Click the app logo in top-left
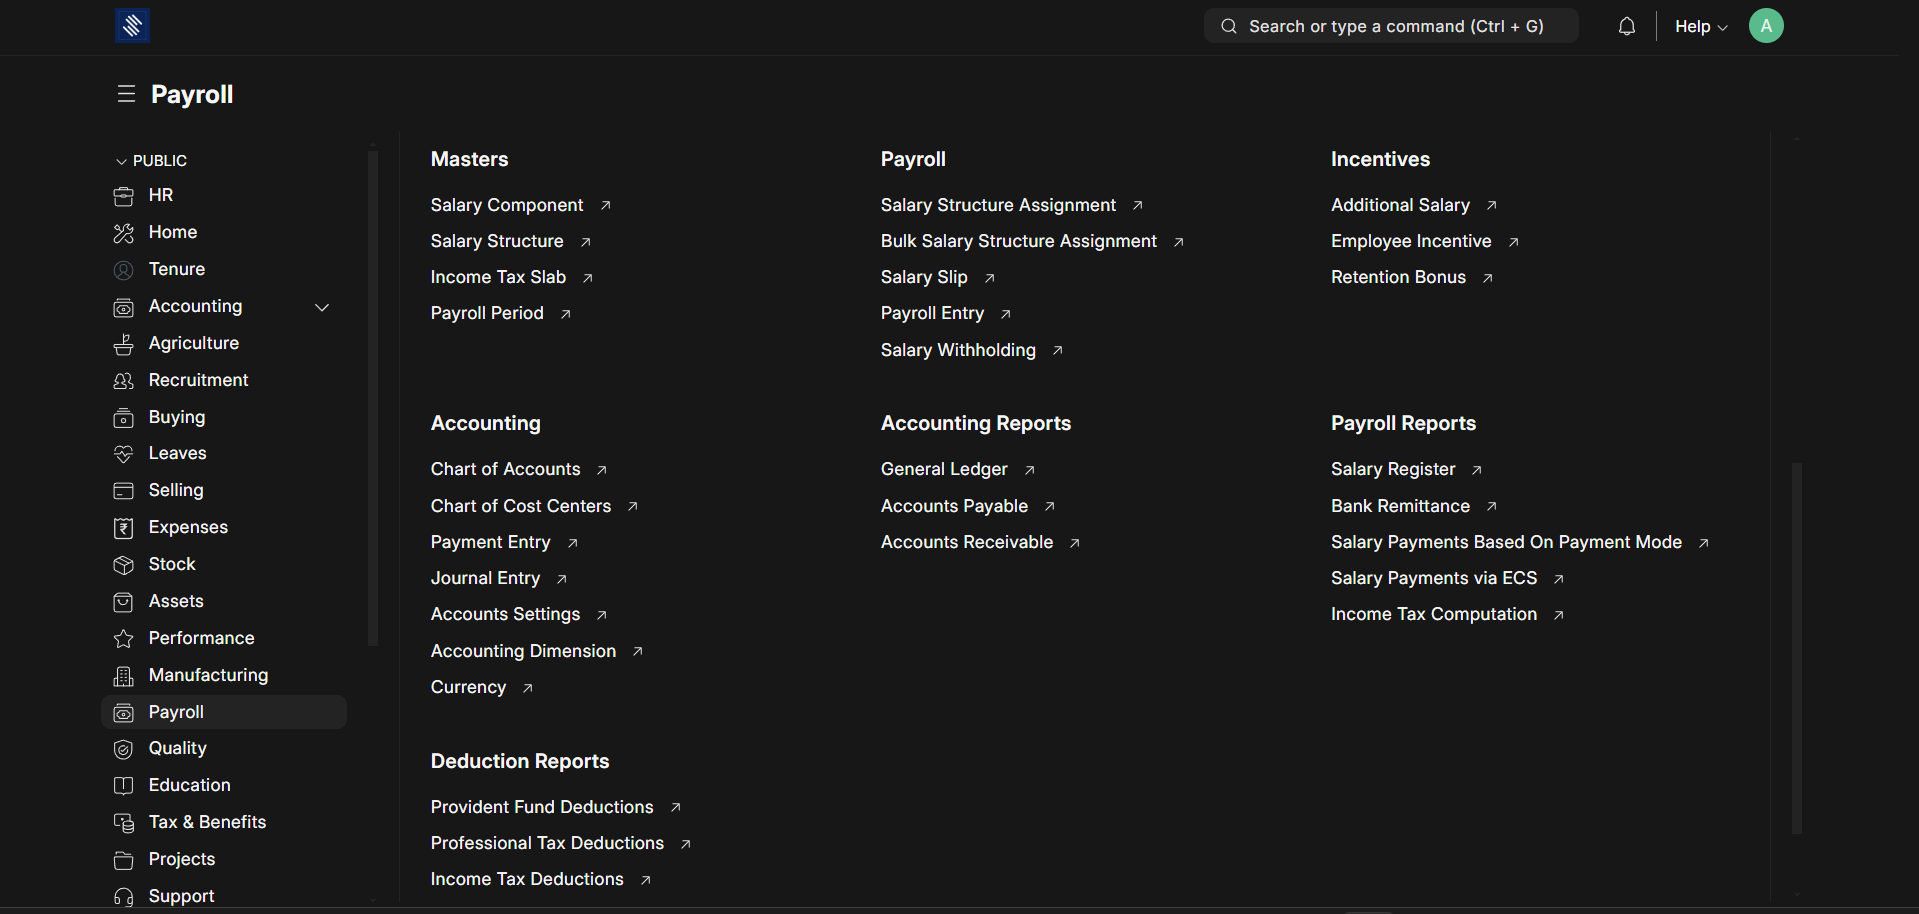Image resolution: width=1919 pixels, height=914 pixels. pyautogui.click(x=132, y=26)
